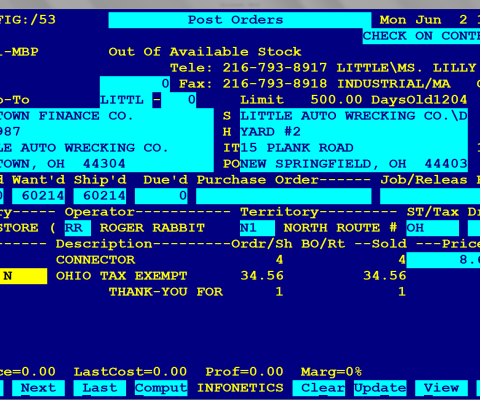Click the Next button in the bottom bar
480x400 pixels.
click(x=38, y=388)
